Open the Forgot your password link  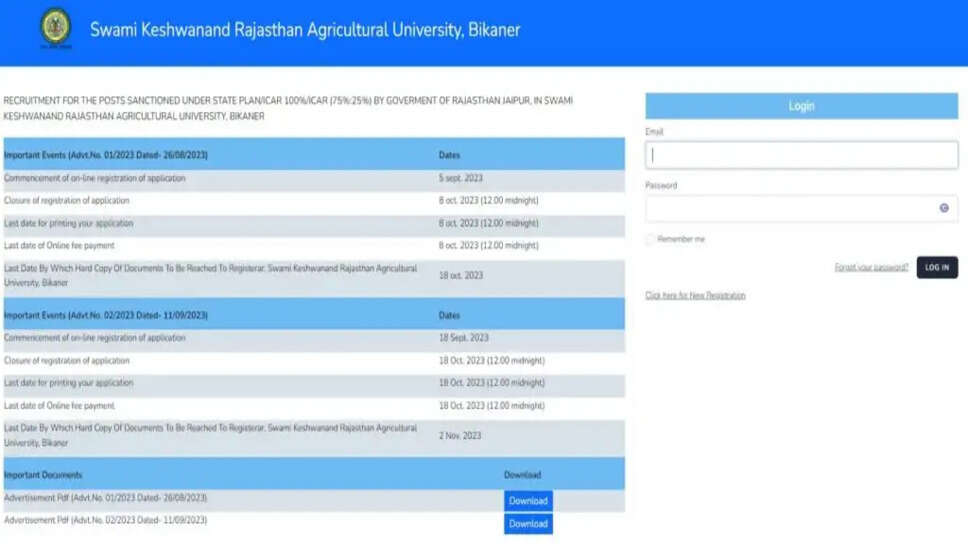point(871,267)
